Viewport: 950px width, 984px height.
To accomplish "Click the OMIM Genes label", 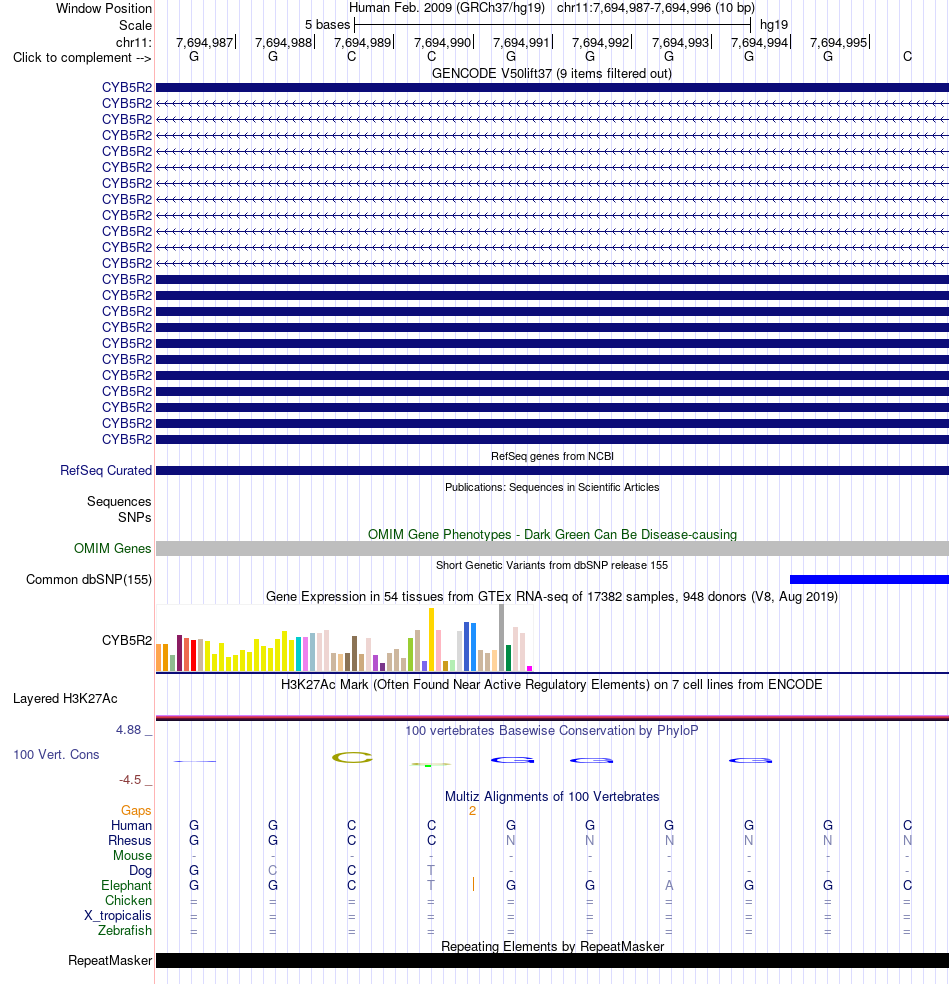I will (x=113, y=548).
